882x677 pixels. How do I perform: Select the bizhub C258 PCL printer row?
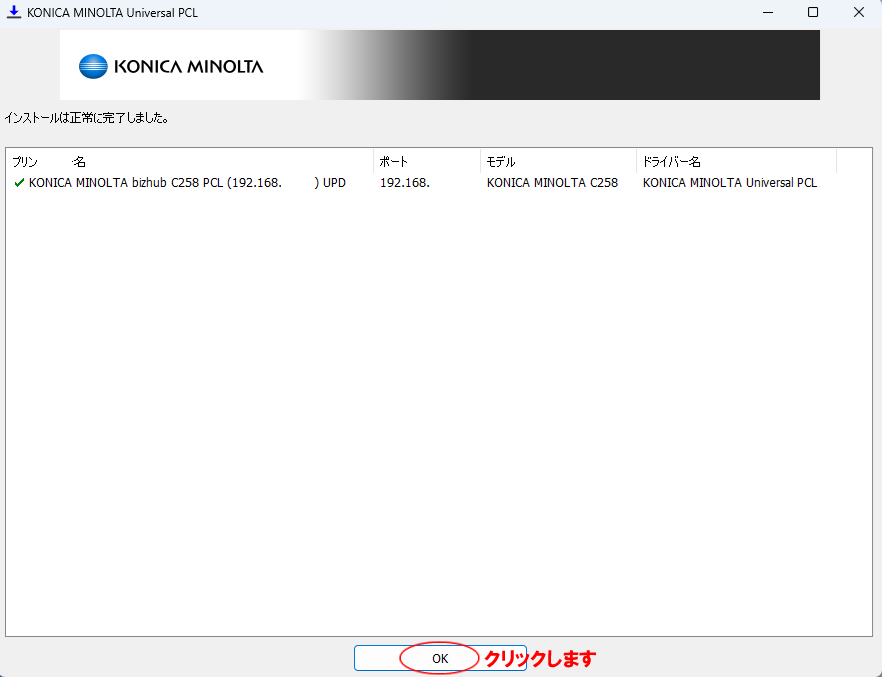click(x=421, y=183)
